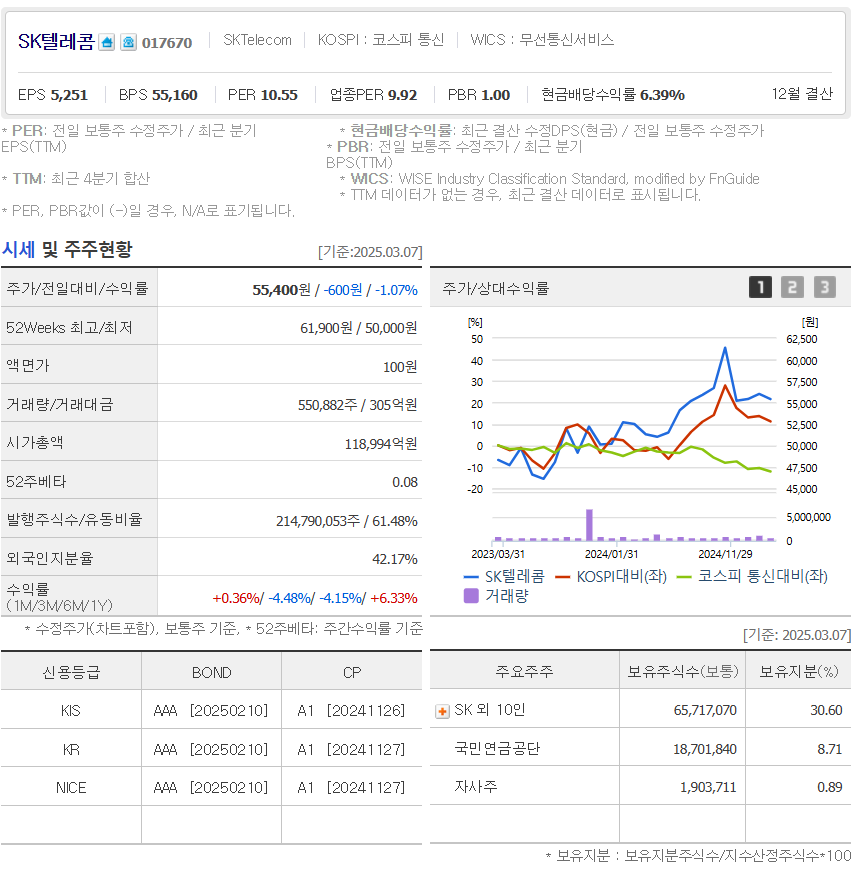This screenshot has width=854, height=879.
Task: Click the SK텔레콤 company name heading
Action: [x=56, y=41]
